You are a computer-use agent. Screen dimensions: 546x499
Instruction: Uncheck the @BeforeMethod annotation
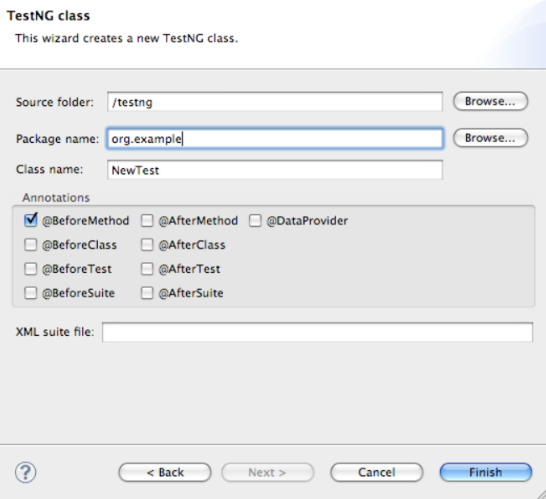[31, 220]
